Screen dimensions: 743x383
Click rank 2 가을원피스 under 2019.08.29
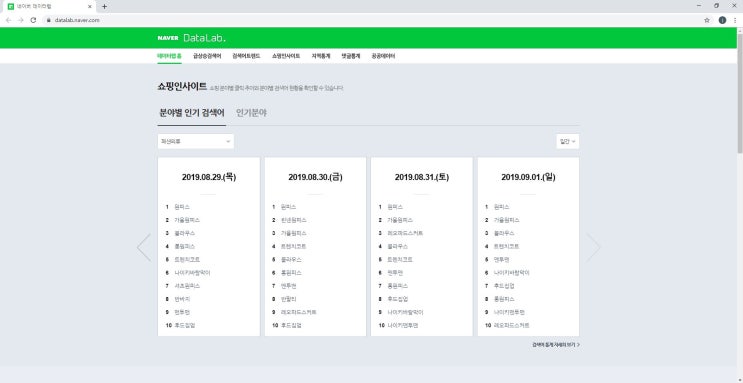pyautogui.click(x=187, y=220)
